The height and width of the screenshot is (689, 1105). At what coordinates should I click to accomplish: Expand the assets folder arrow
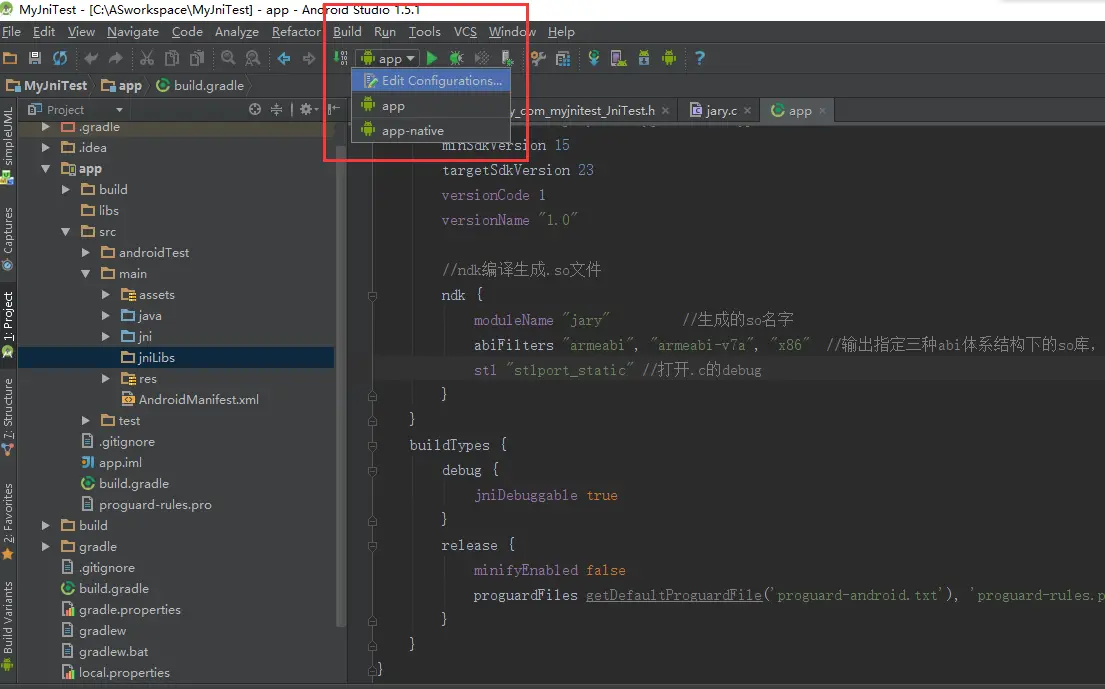pyautogui.click(x=106, y=294)
